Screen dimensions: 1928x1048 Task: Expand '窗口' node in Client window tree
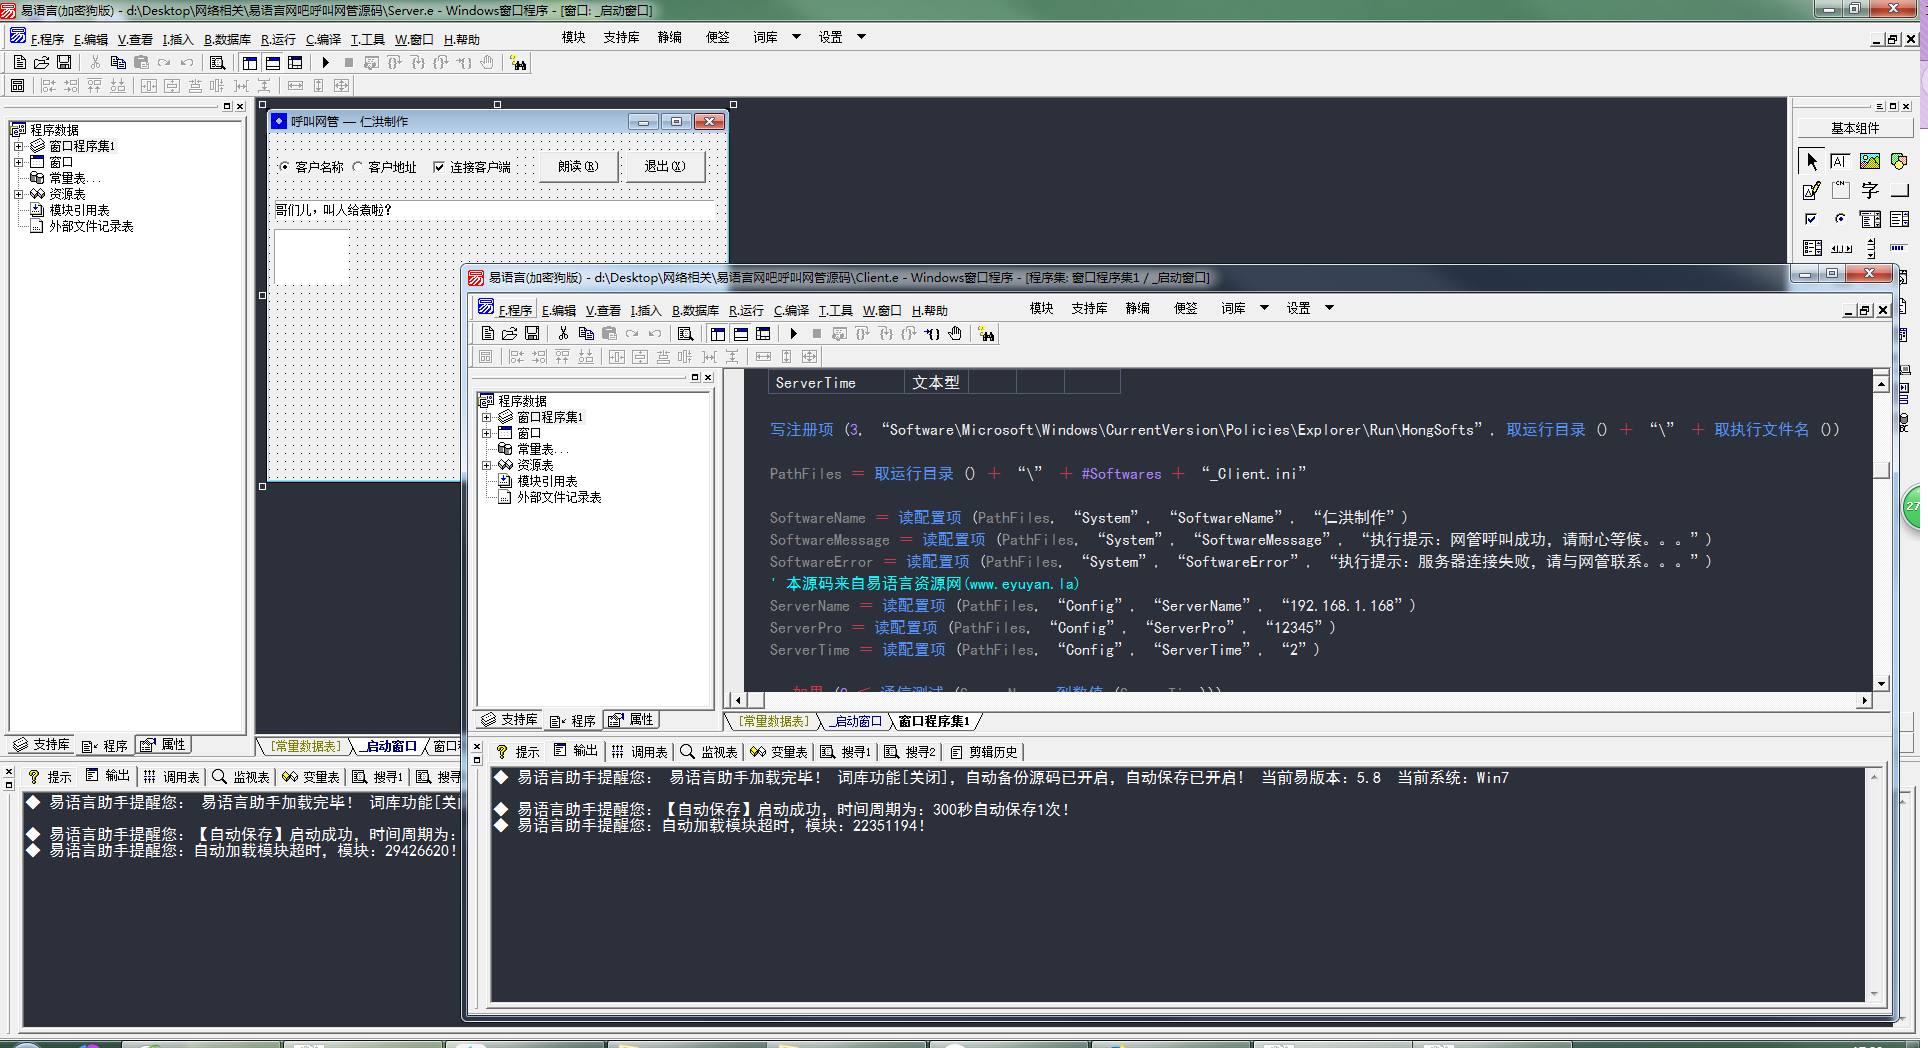[x=486, y=433]
